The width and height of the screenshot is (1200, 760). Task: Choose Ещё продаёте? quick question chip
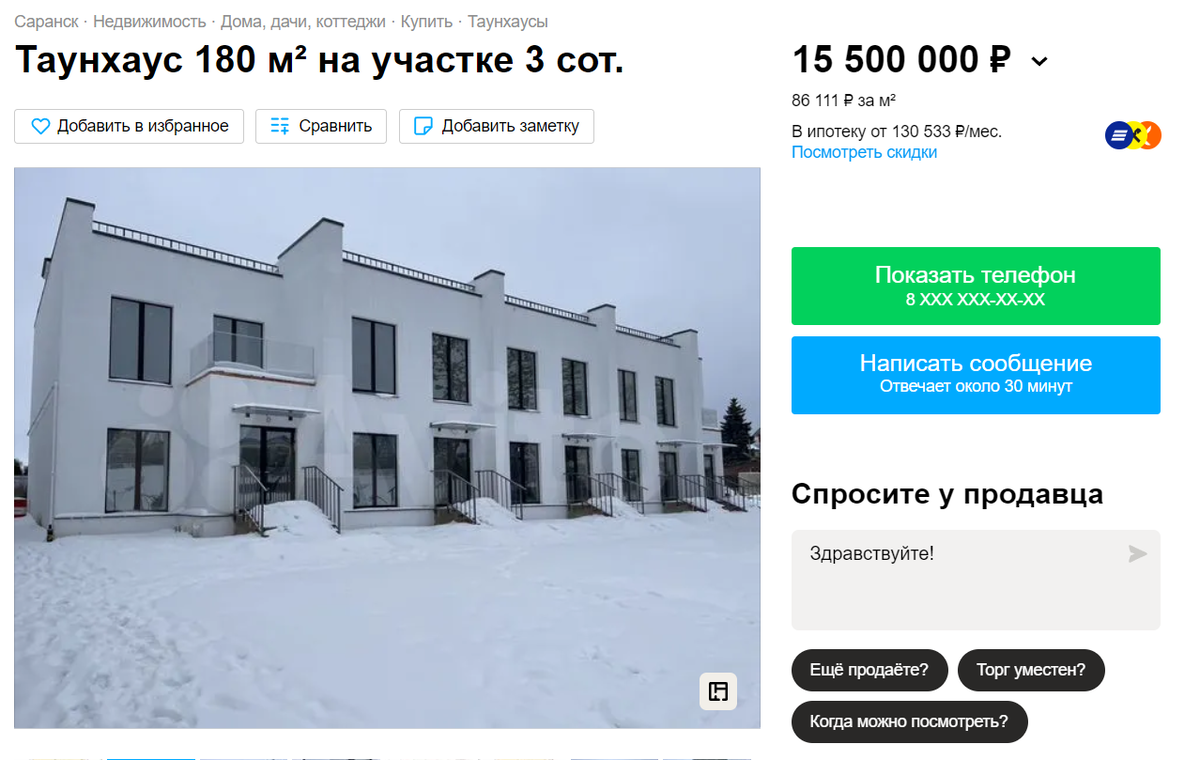click(x=869, y=670)
